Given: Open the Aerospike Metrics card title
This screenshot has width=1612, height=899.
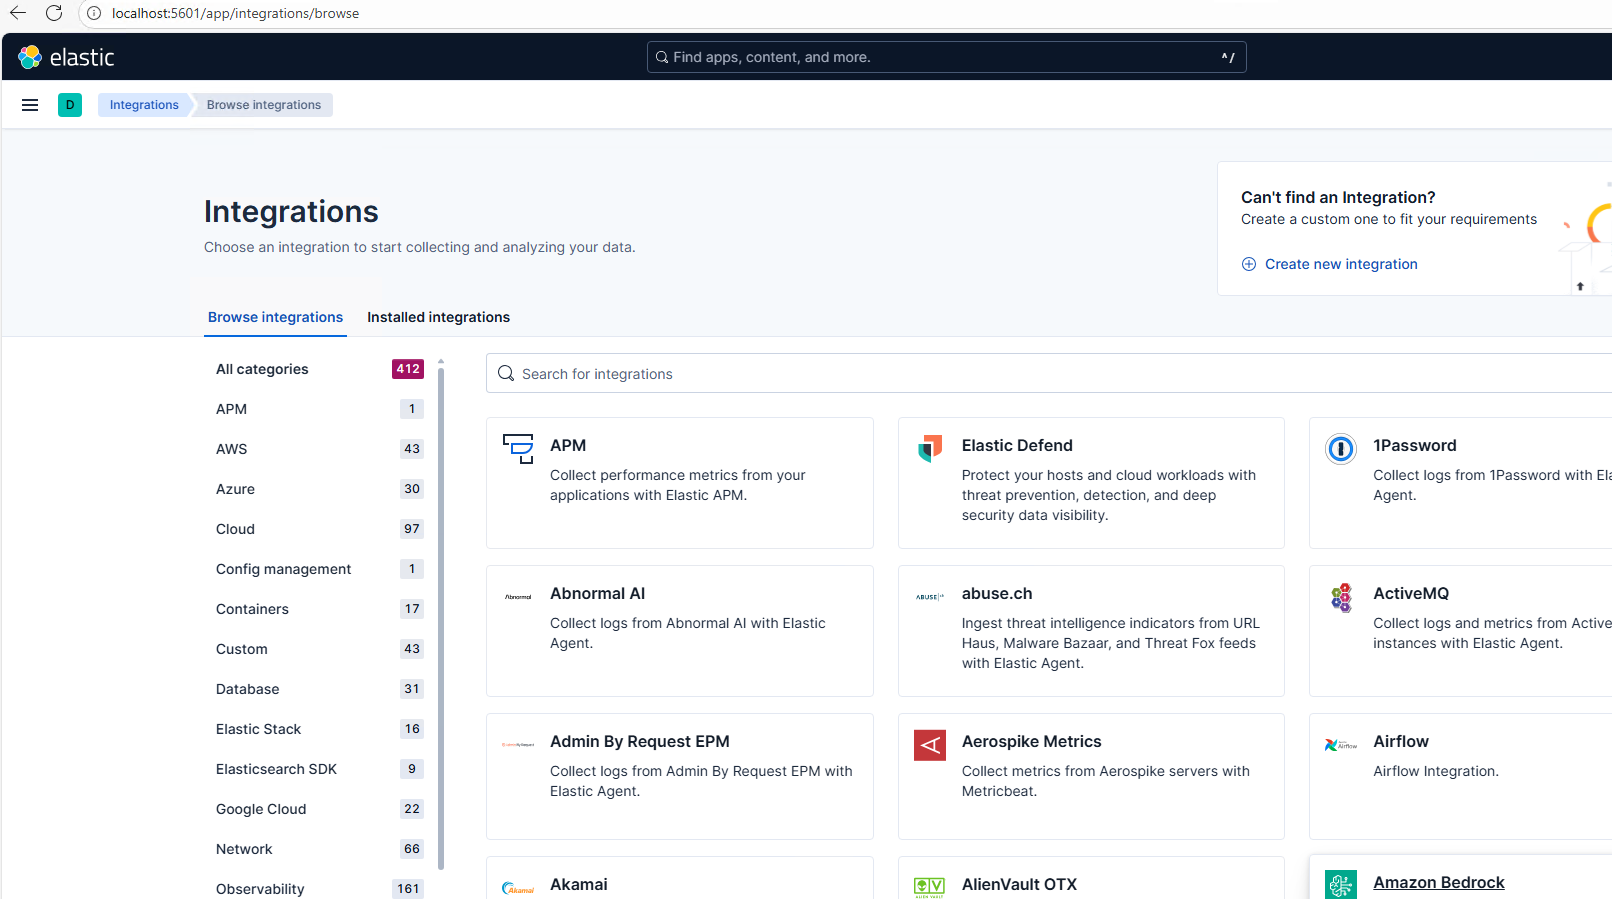Looking at the screenshot, I should [x=1031, y=741].
